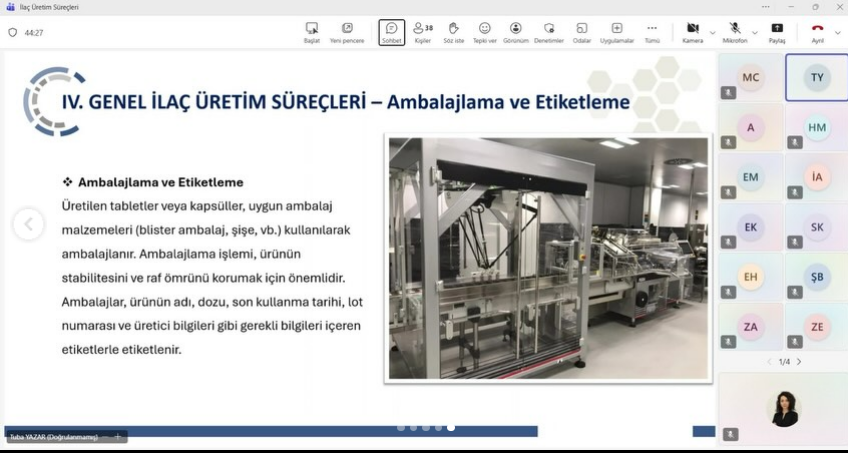Go to previous slide with left arrow
Screen dimensions: 848x453
28,225
